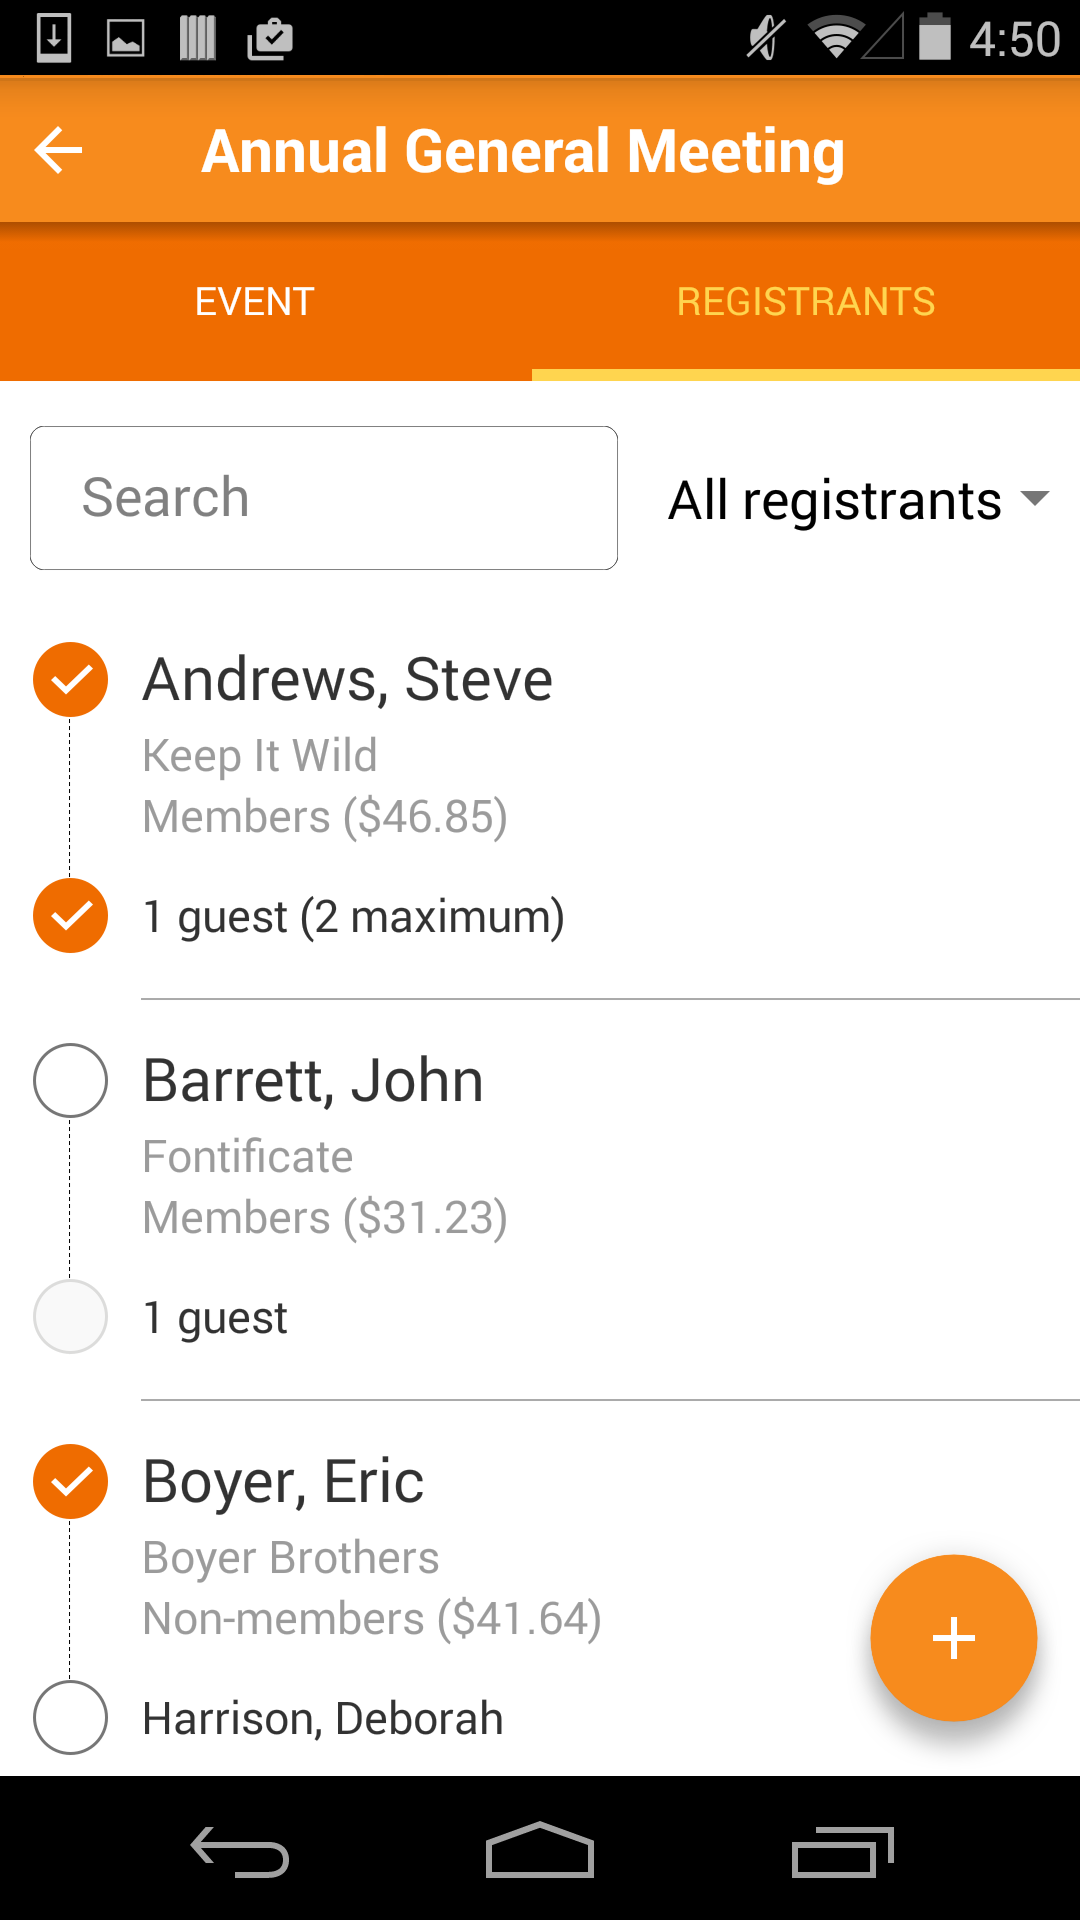
Task: Tap the back arrow in header
Action: point(58,151)
